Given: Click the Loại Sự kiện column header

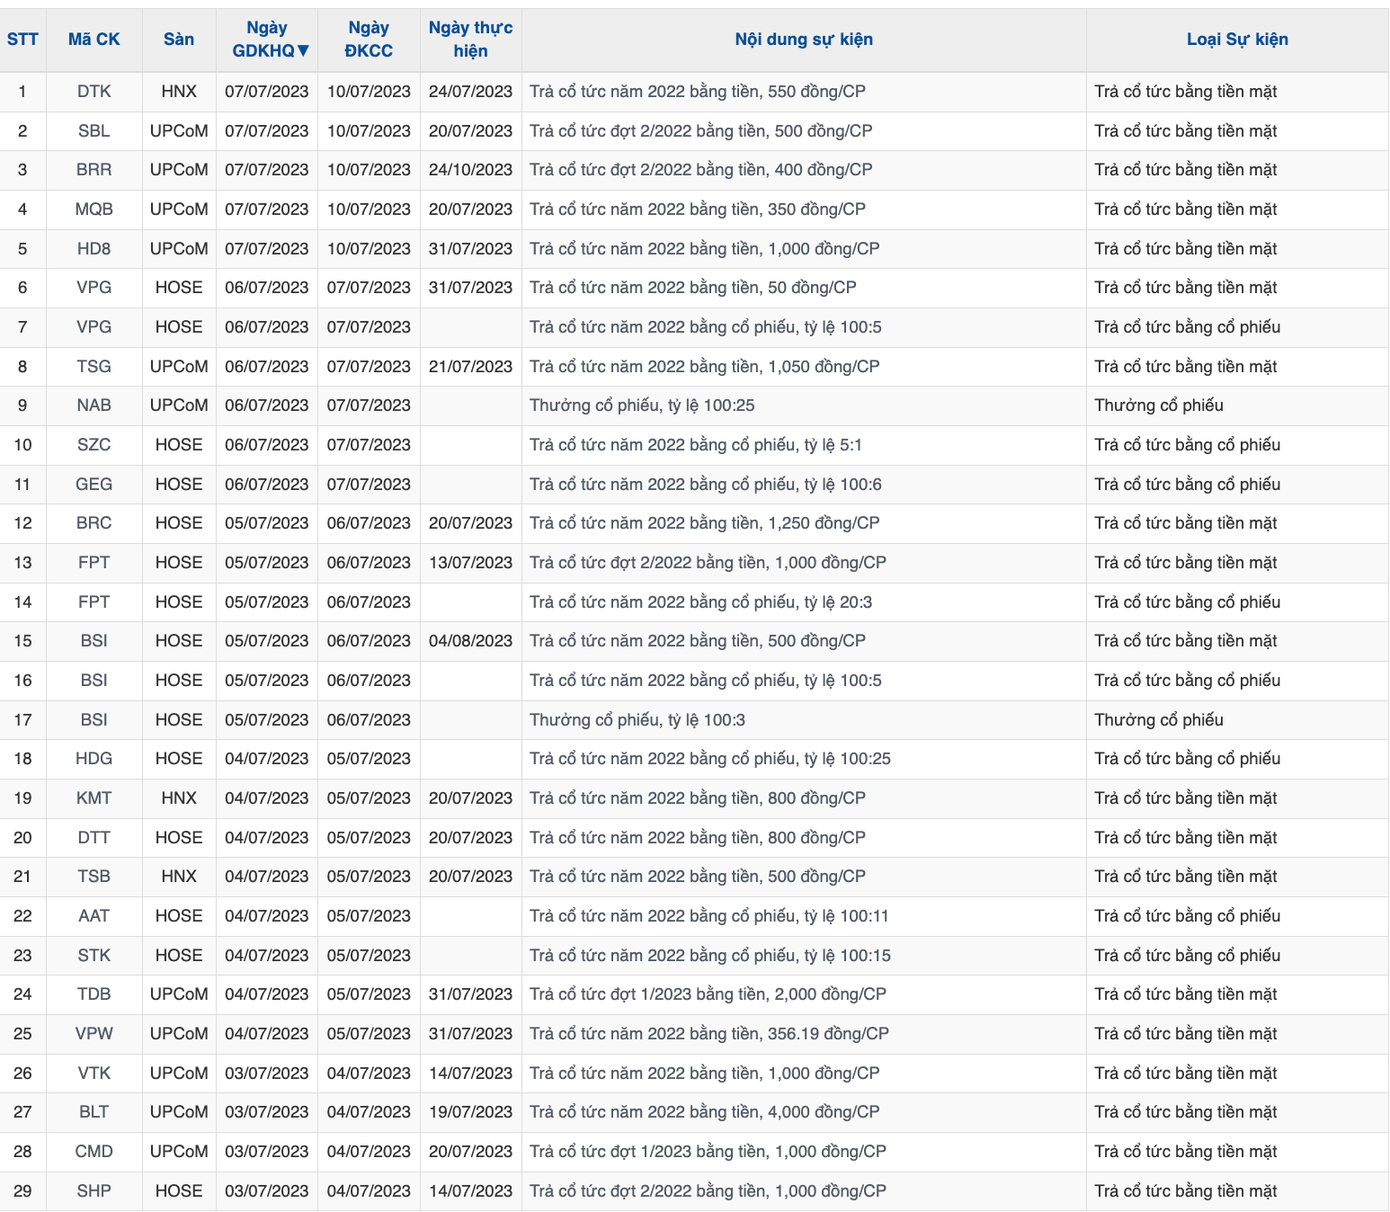Looking at the screenshot, I should [x=1236, y=40].
